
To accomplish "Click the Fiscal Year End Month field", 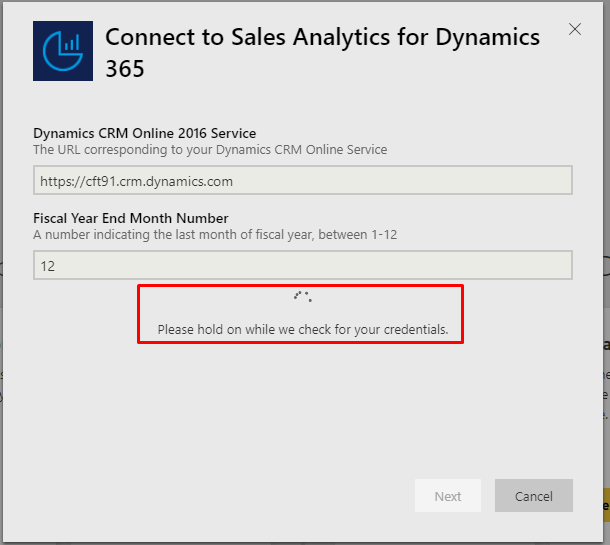I will 303,265.
